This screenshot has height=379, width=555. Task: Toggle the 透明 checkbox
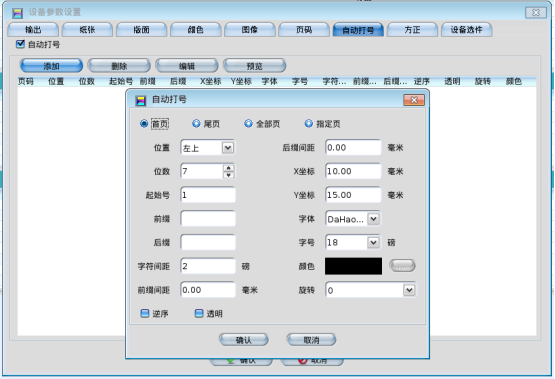coord(199,313)
